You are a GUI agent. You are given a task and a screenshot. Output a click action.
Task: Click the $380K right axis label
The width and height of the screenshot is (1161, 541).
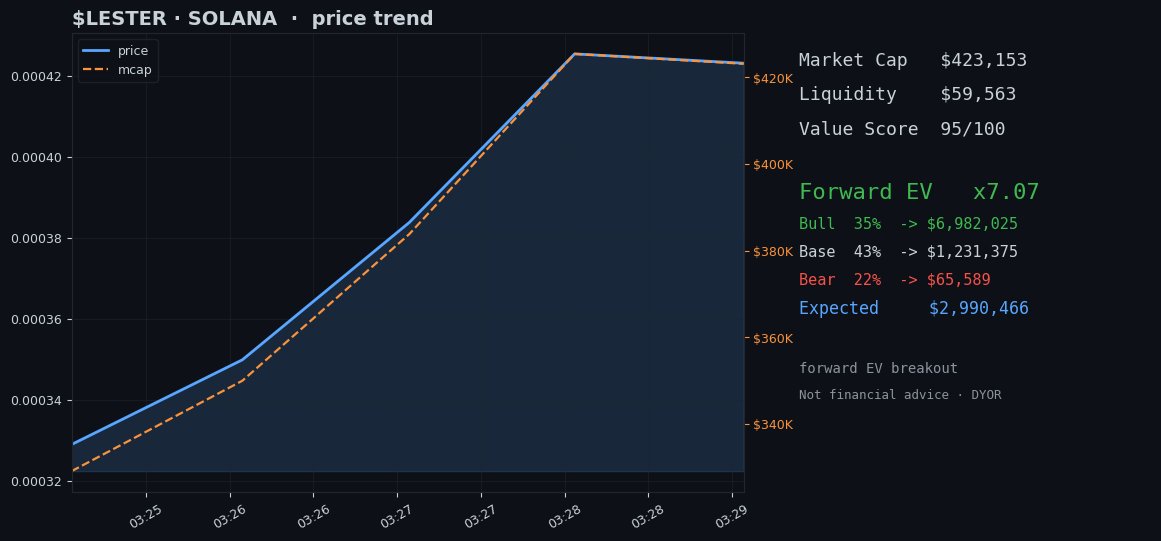[773, 252]
